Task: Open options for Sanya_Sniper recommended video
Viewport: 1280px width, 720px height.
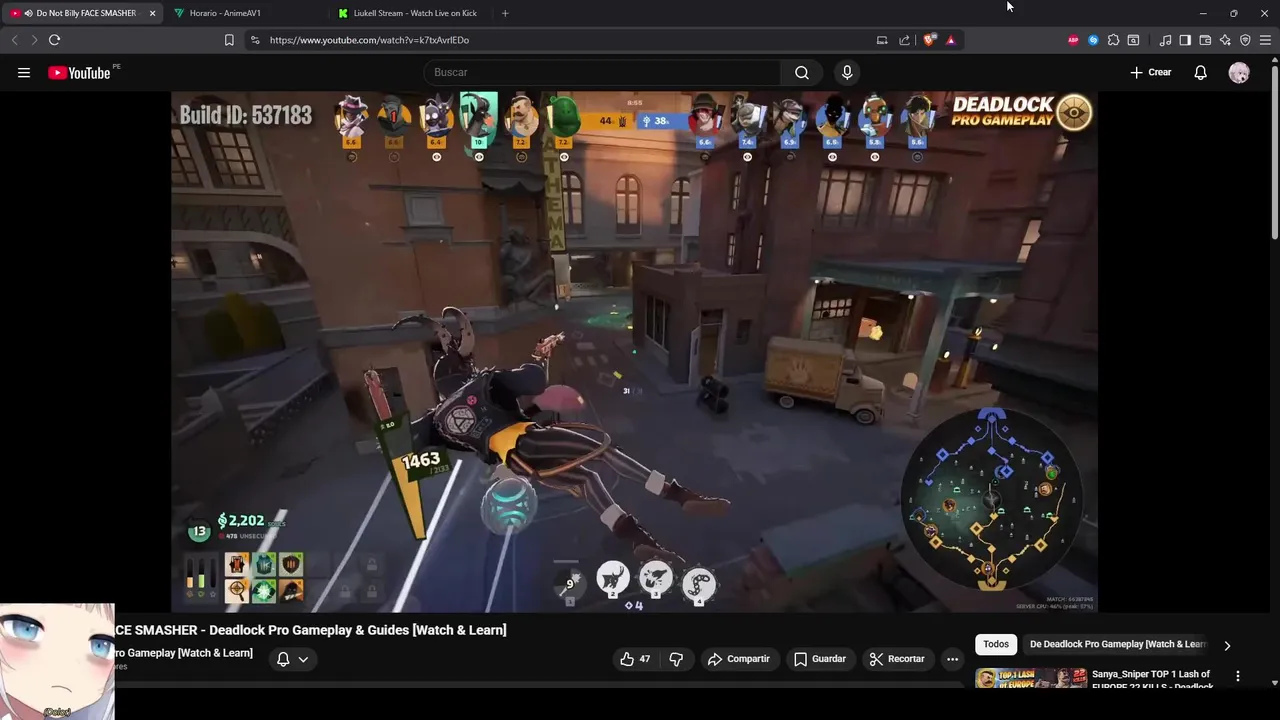Action: pyautogui.click(x=1237, y=677)
